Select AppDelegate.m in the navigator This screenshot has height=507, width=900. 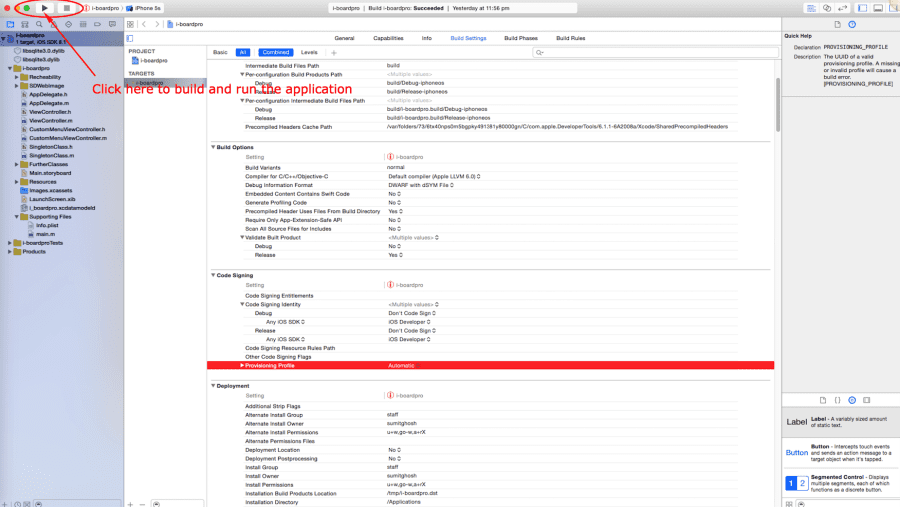(x=49, y=103)
